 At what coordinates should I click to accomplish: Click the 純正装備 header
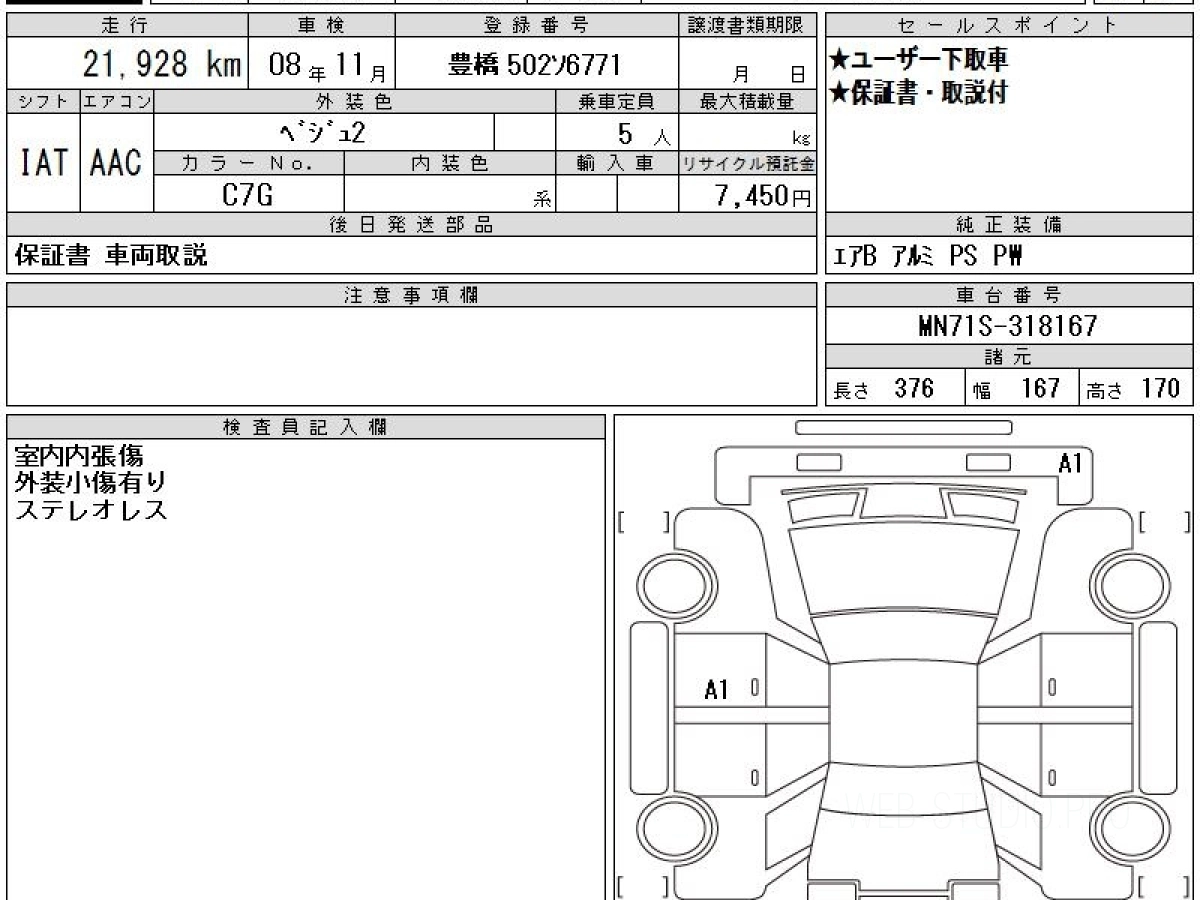(1009, 225)
